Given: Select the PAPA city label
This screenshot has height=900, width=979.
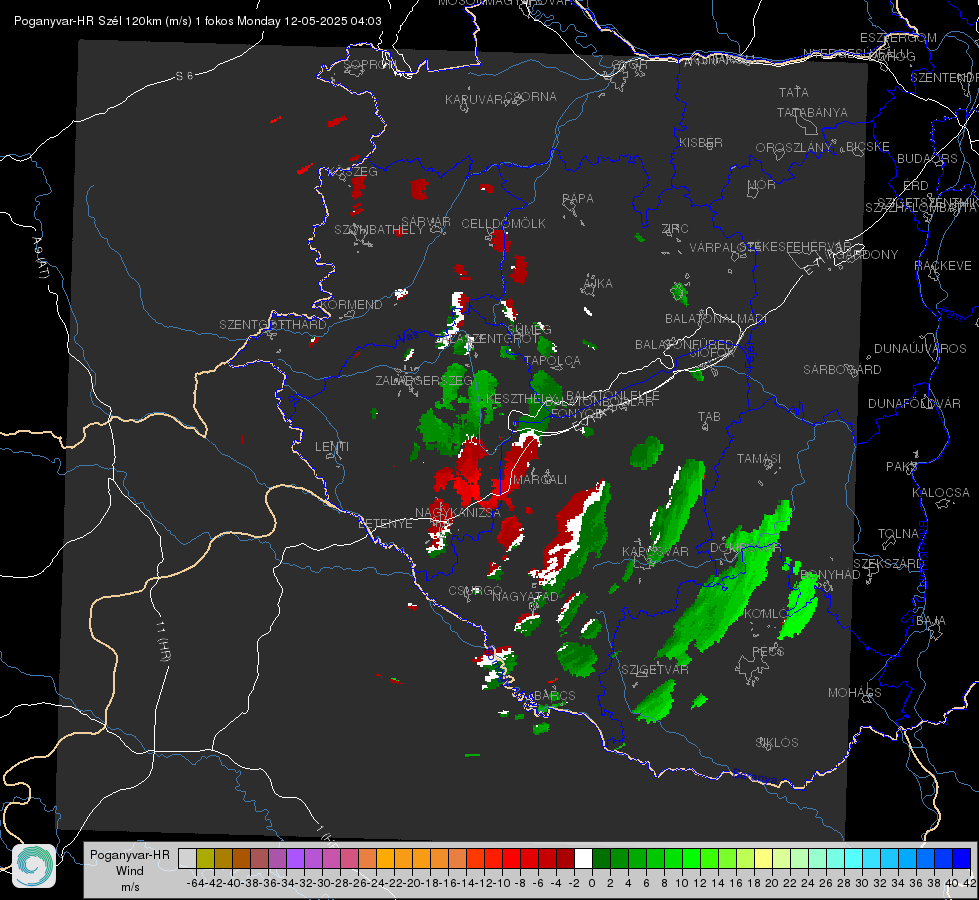Looking at the screenshot, I should click(x=578, y=199).
